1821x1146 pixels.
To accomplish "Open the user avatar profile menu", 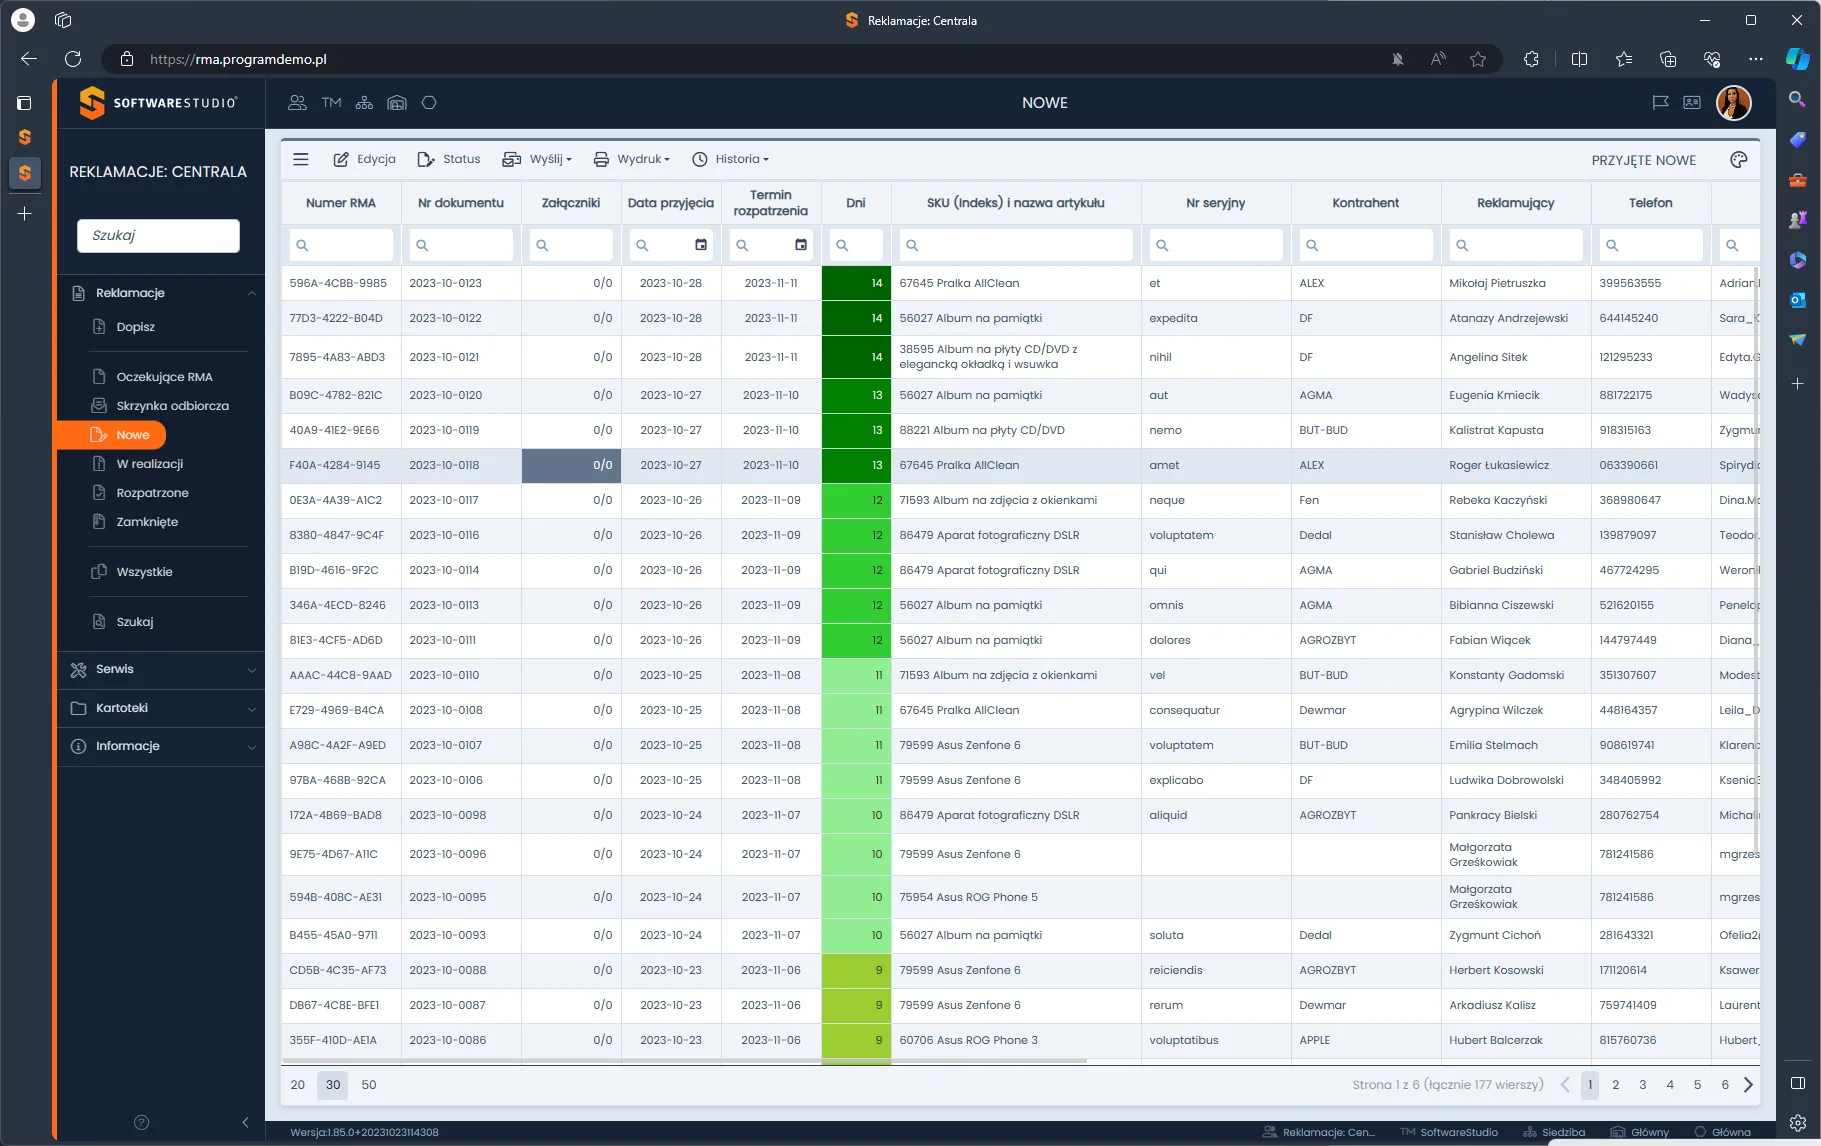I will 1734,102.
